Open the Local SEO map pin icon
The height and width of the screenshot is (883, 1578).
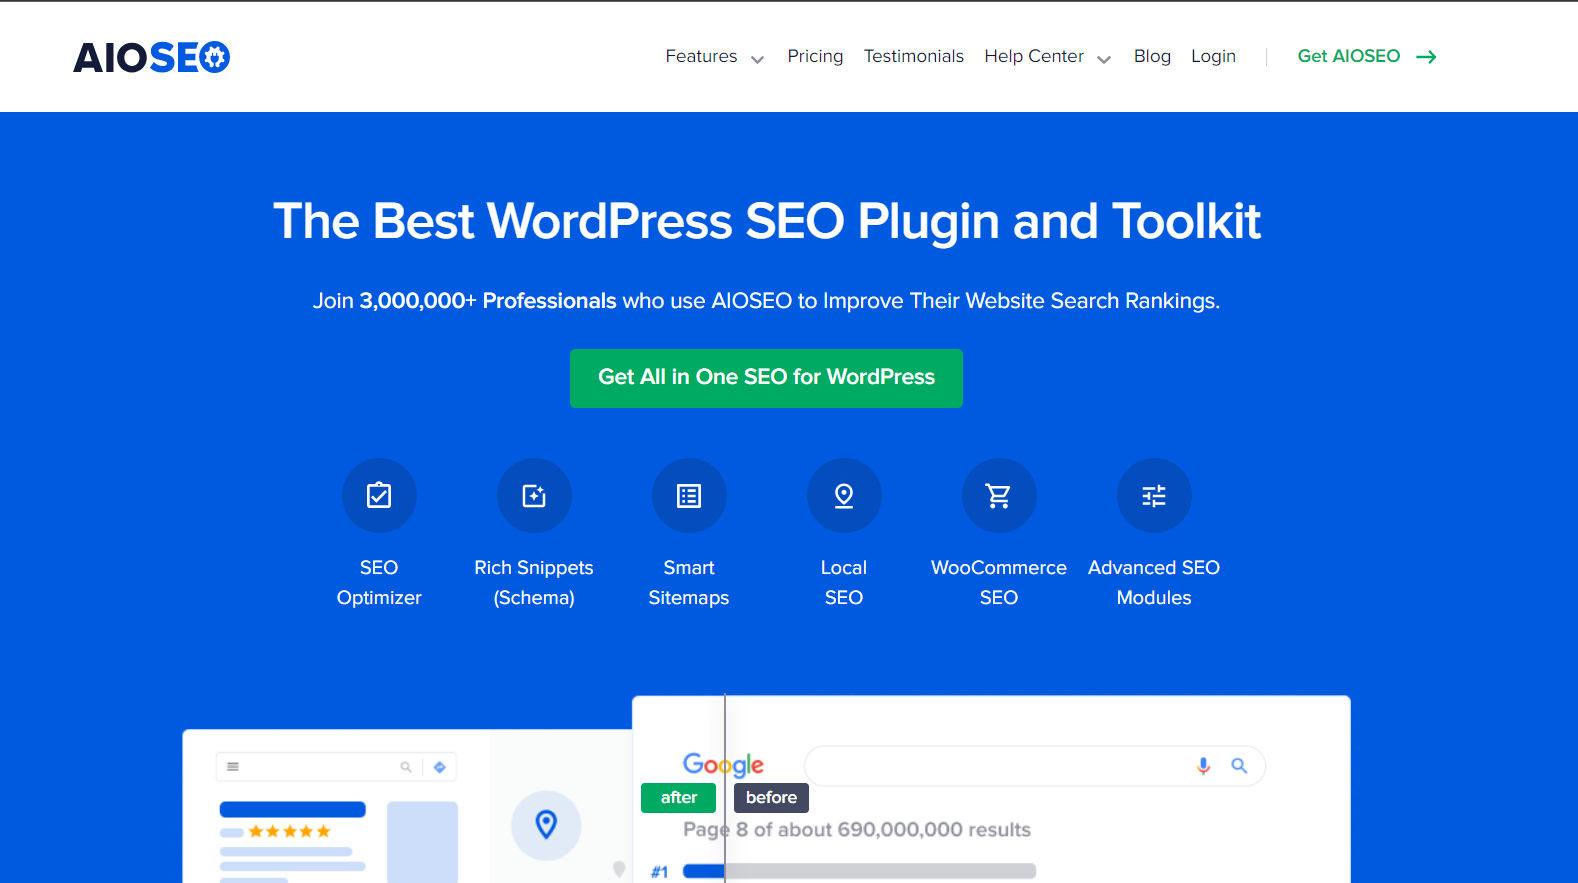point(844,496)
